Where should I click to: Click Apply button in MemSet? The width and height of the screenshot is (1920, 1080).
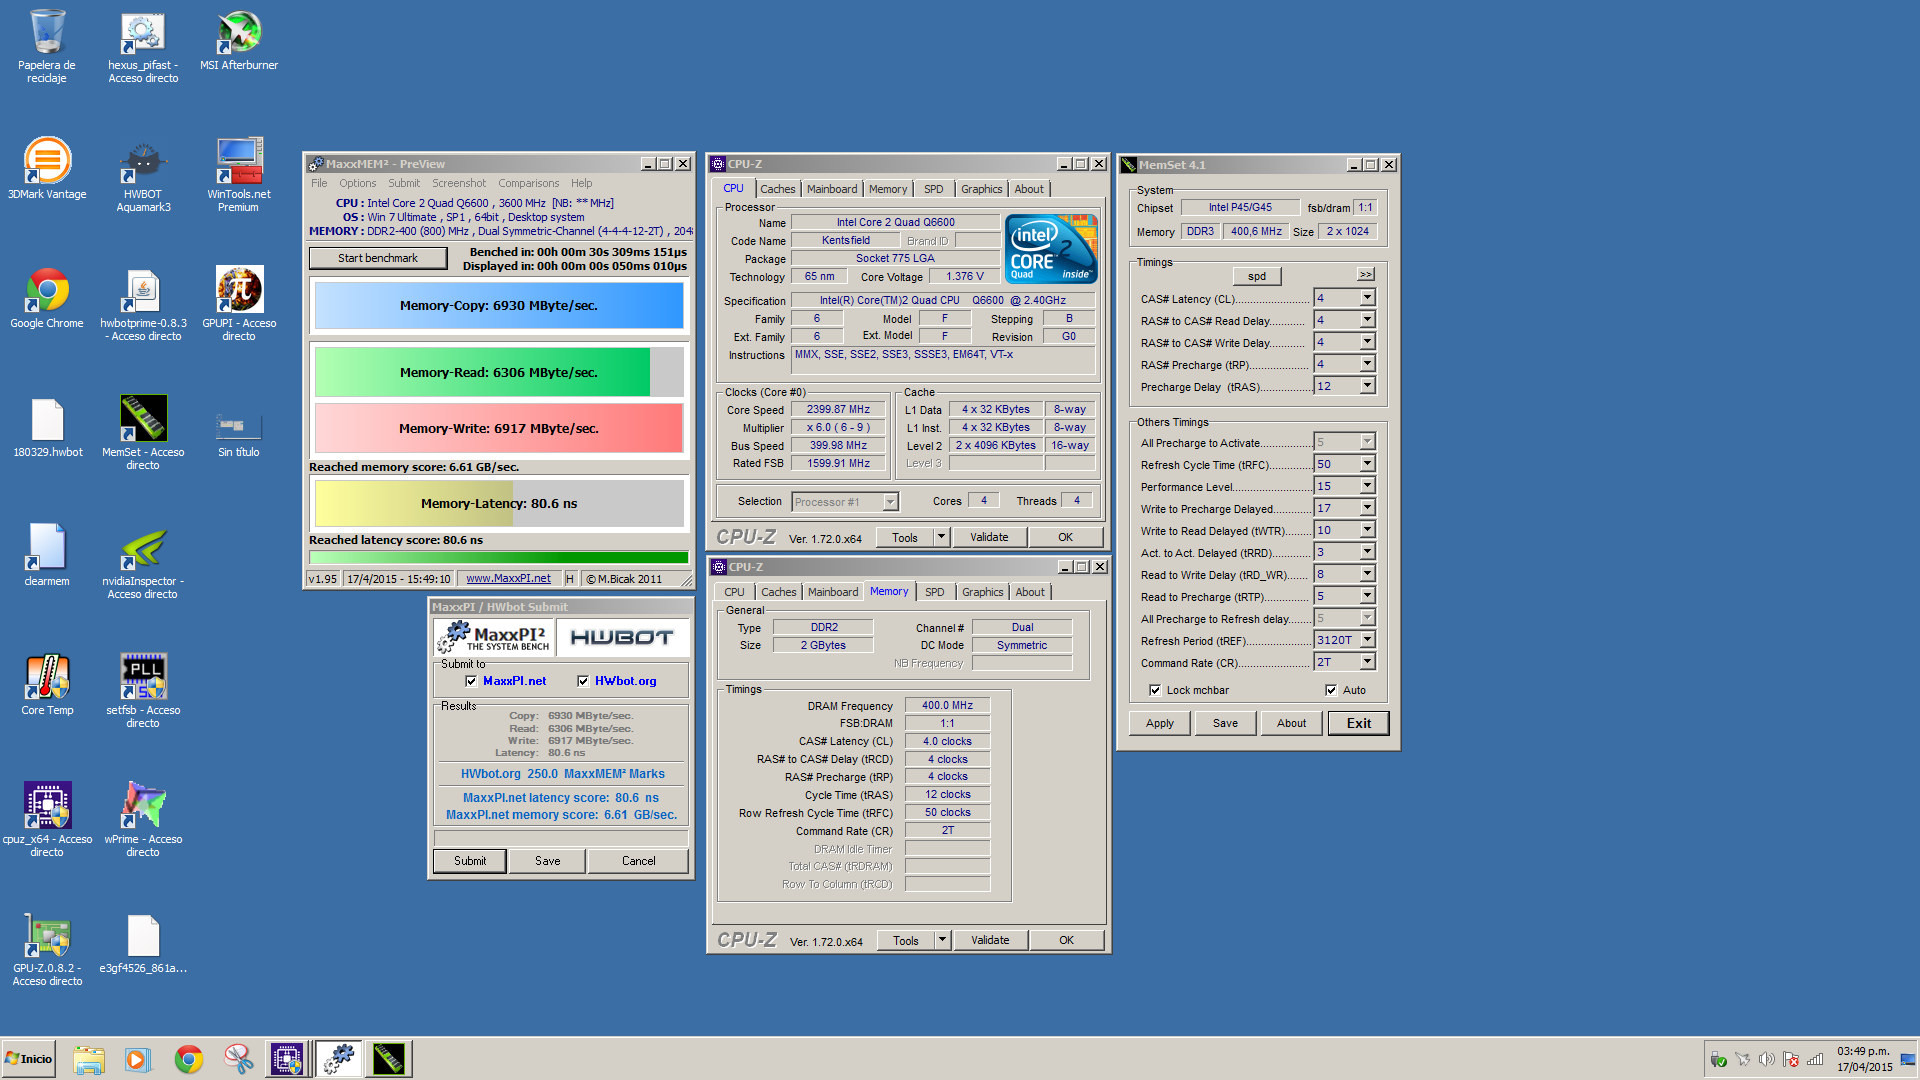pos(1160,723)
